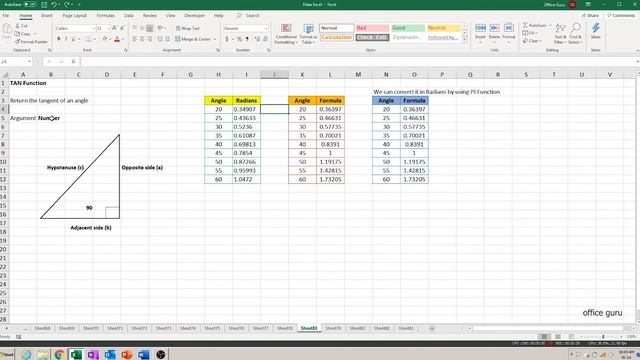Open the Comments pane button

pyautogui.click(x=621, y=16)
